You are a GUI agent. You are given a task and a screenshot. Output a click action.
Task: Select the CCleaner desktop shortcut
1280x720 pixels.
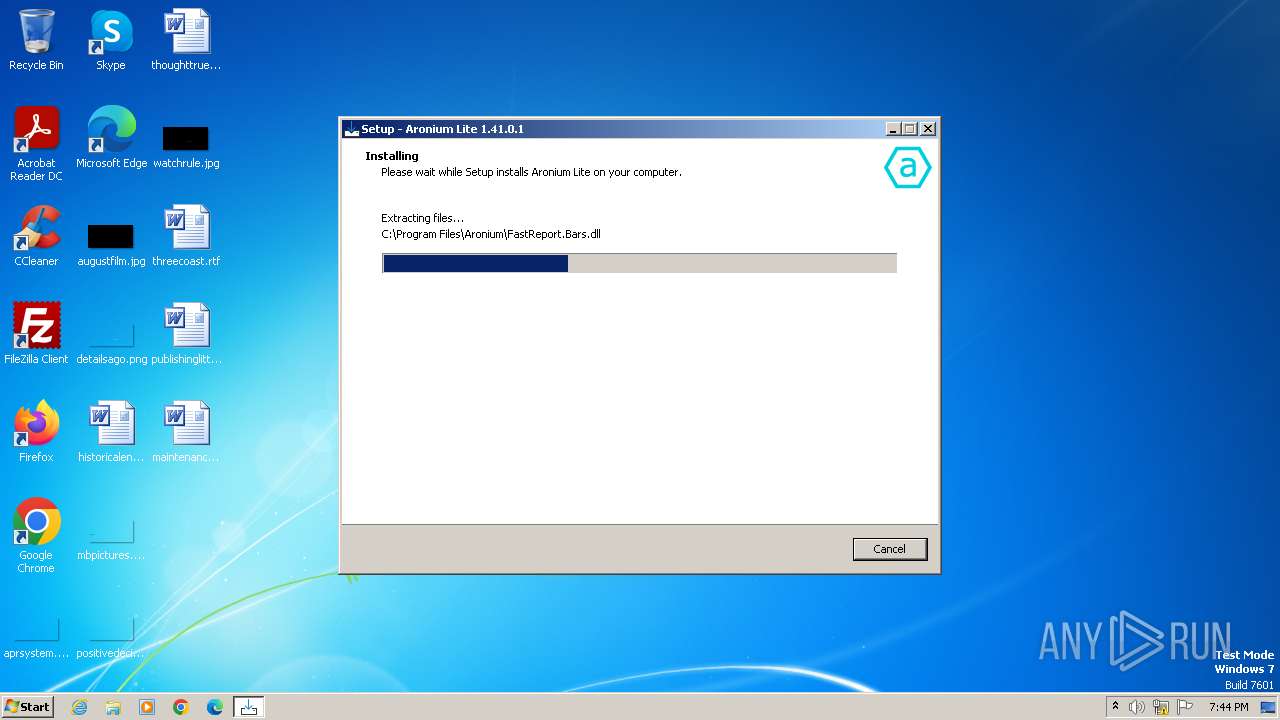pos(36,236)
